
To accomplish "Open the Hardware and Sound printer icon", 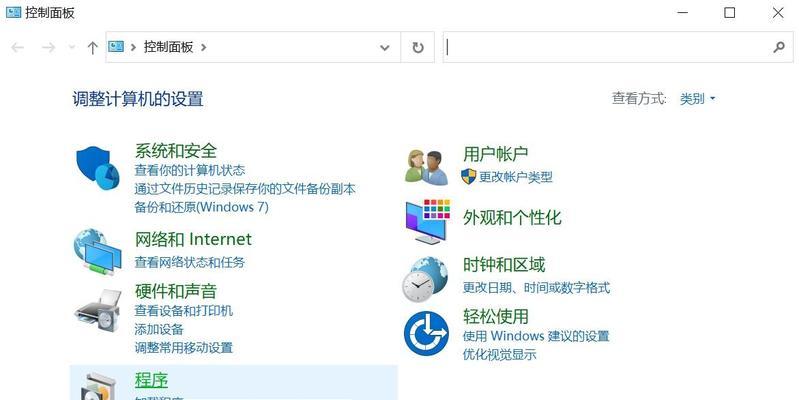I will pyautogui.click(x=98, y=310).
